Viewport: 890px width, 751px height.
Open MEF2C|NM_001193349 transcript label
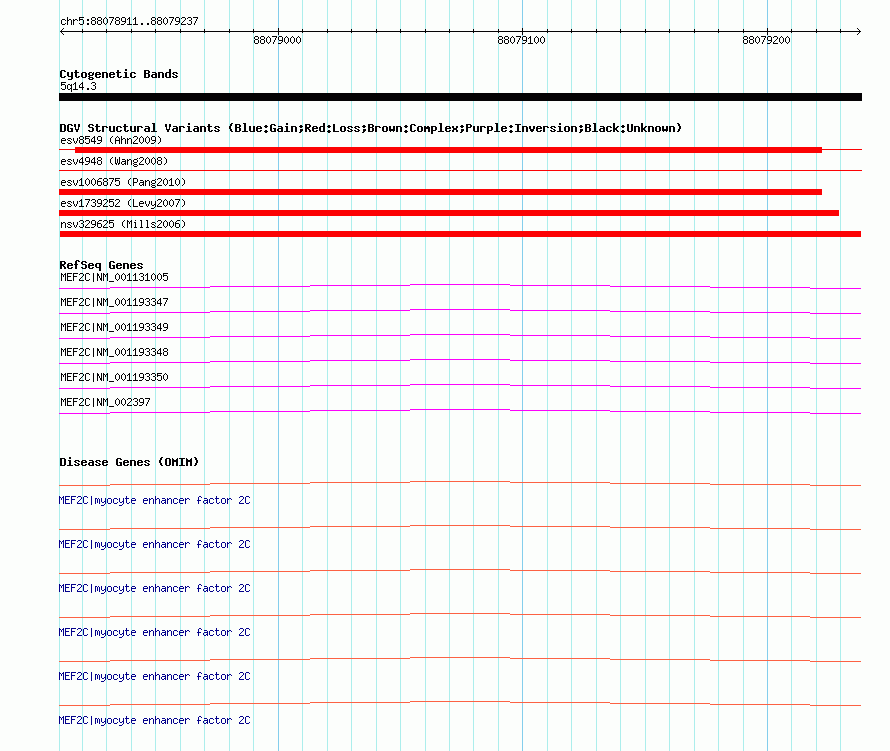[x=114, y=328]
